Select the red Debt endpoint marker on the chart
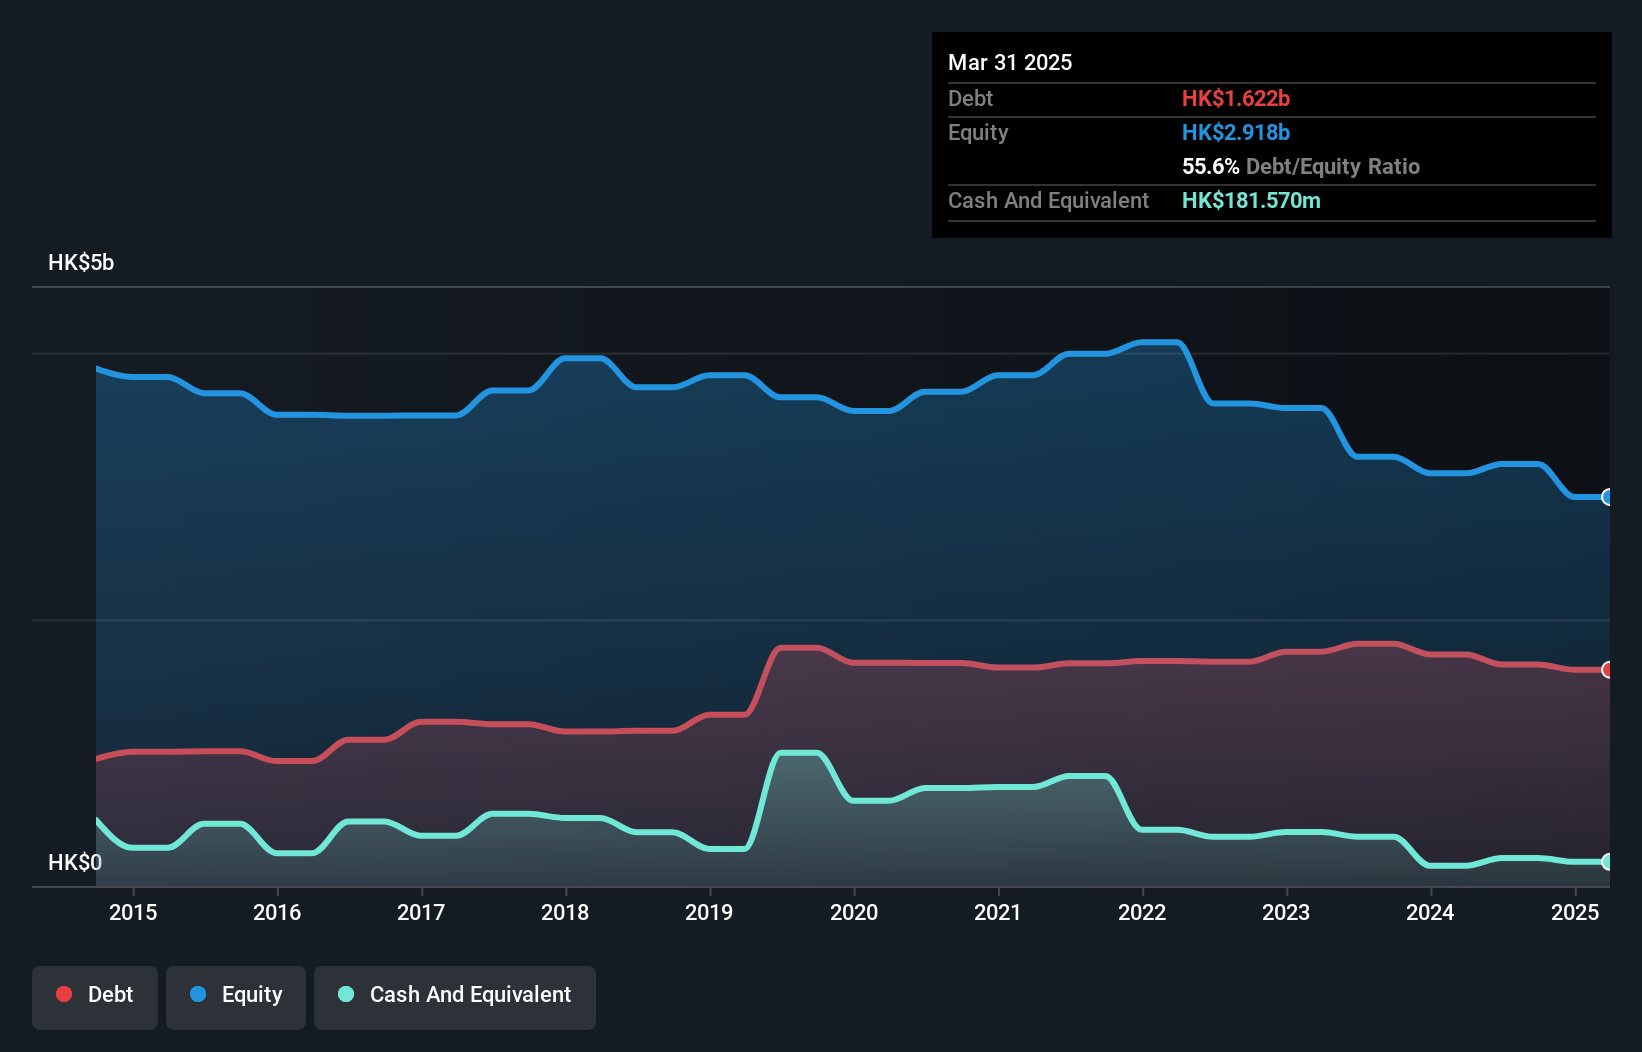This screenshot has width=1642, height=1052. click(1608, 670)
